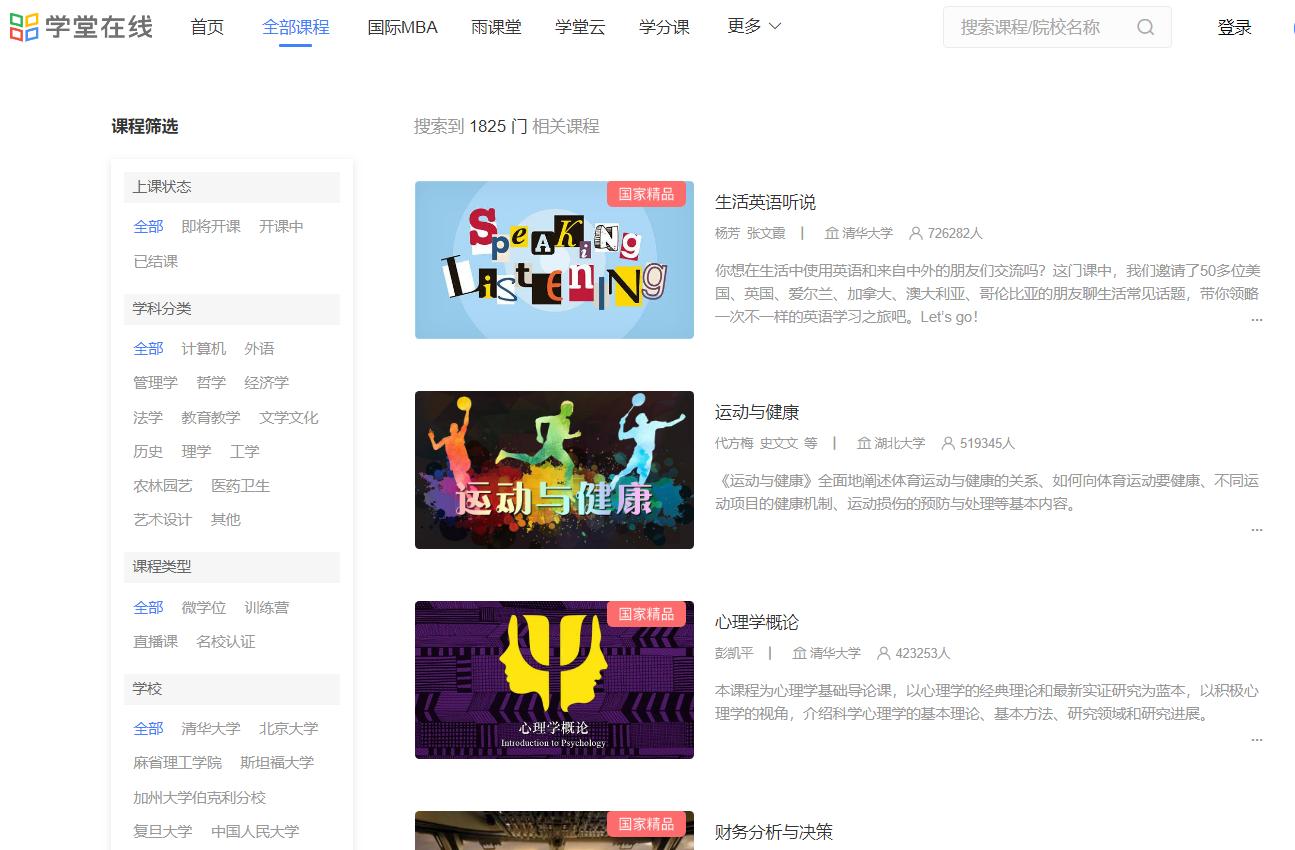Click the person icon showing 423253人
1295x850 pixels.
click(x=883, y=653)
